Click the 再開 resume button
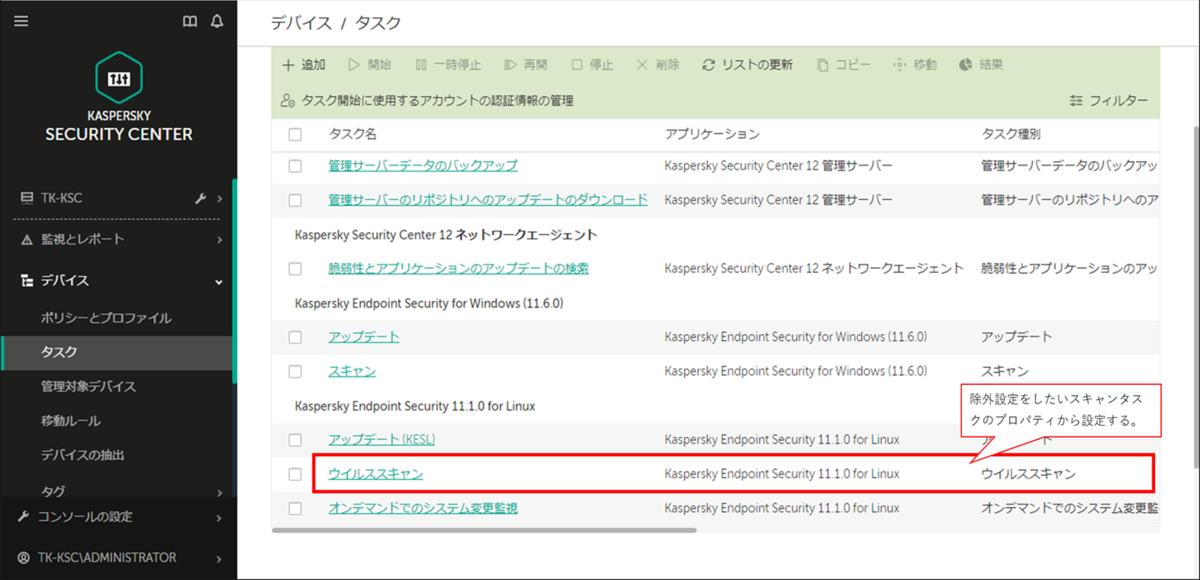 (526, 65)
